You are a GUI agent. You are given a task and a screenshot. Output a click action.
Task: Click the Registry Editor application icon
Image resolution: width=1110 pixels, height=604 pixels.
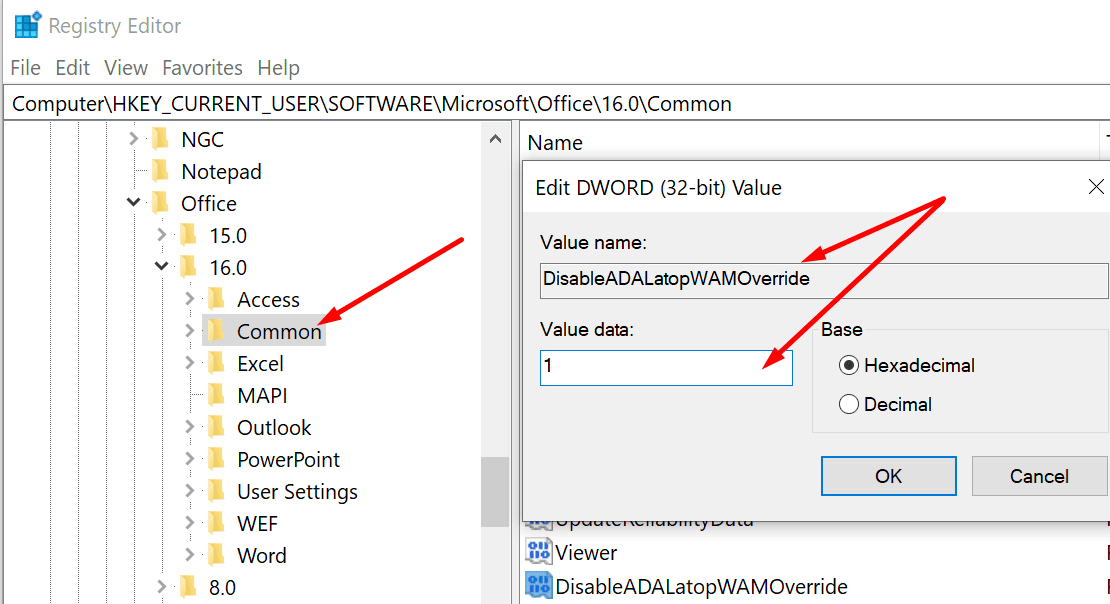click(24, 24)
